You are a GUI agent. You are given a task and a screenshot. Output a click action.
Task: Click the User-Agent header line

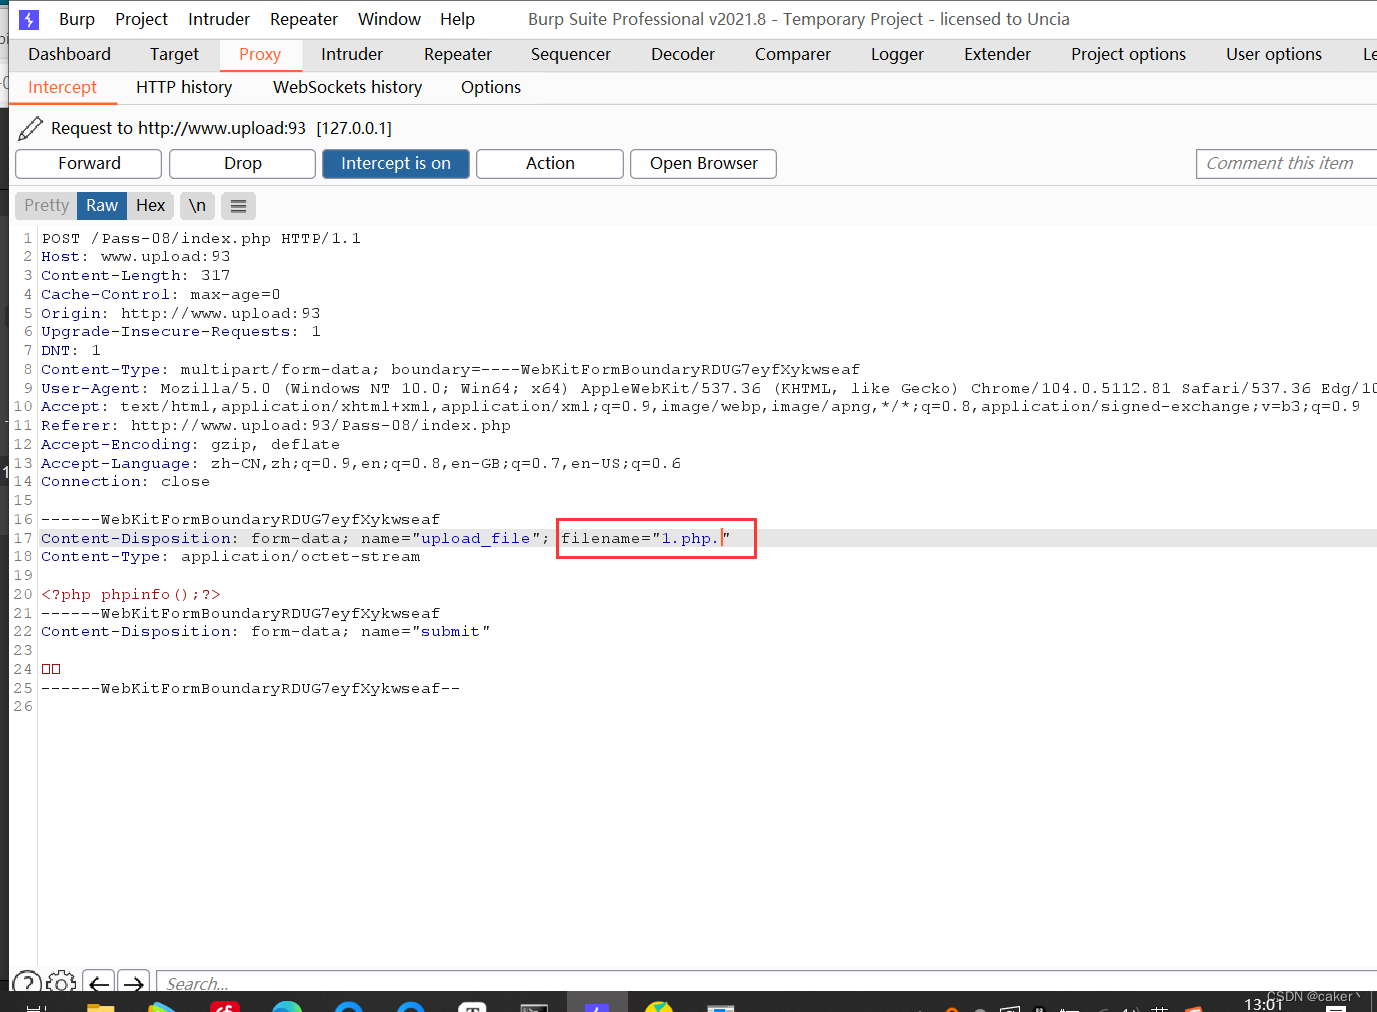tap(708, 389)
